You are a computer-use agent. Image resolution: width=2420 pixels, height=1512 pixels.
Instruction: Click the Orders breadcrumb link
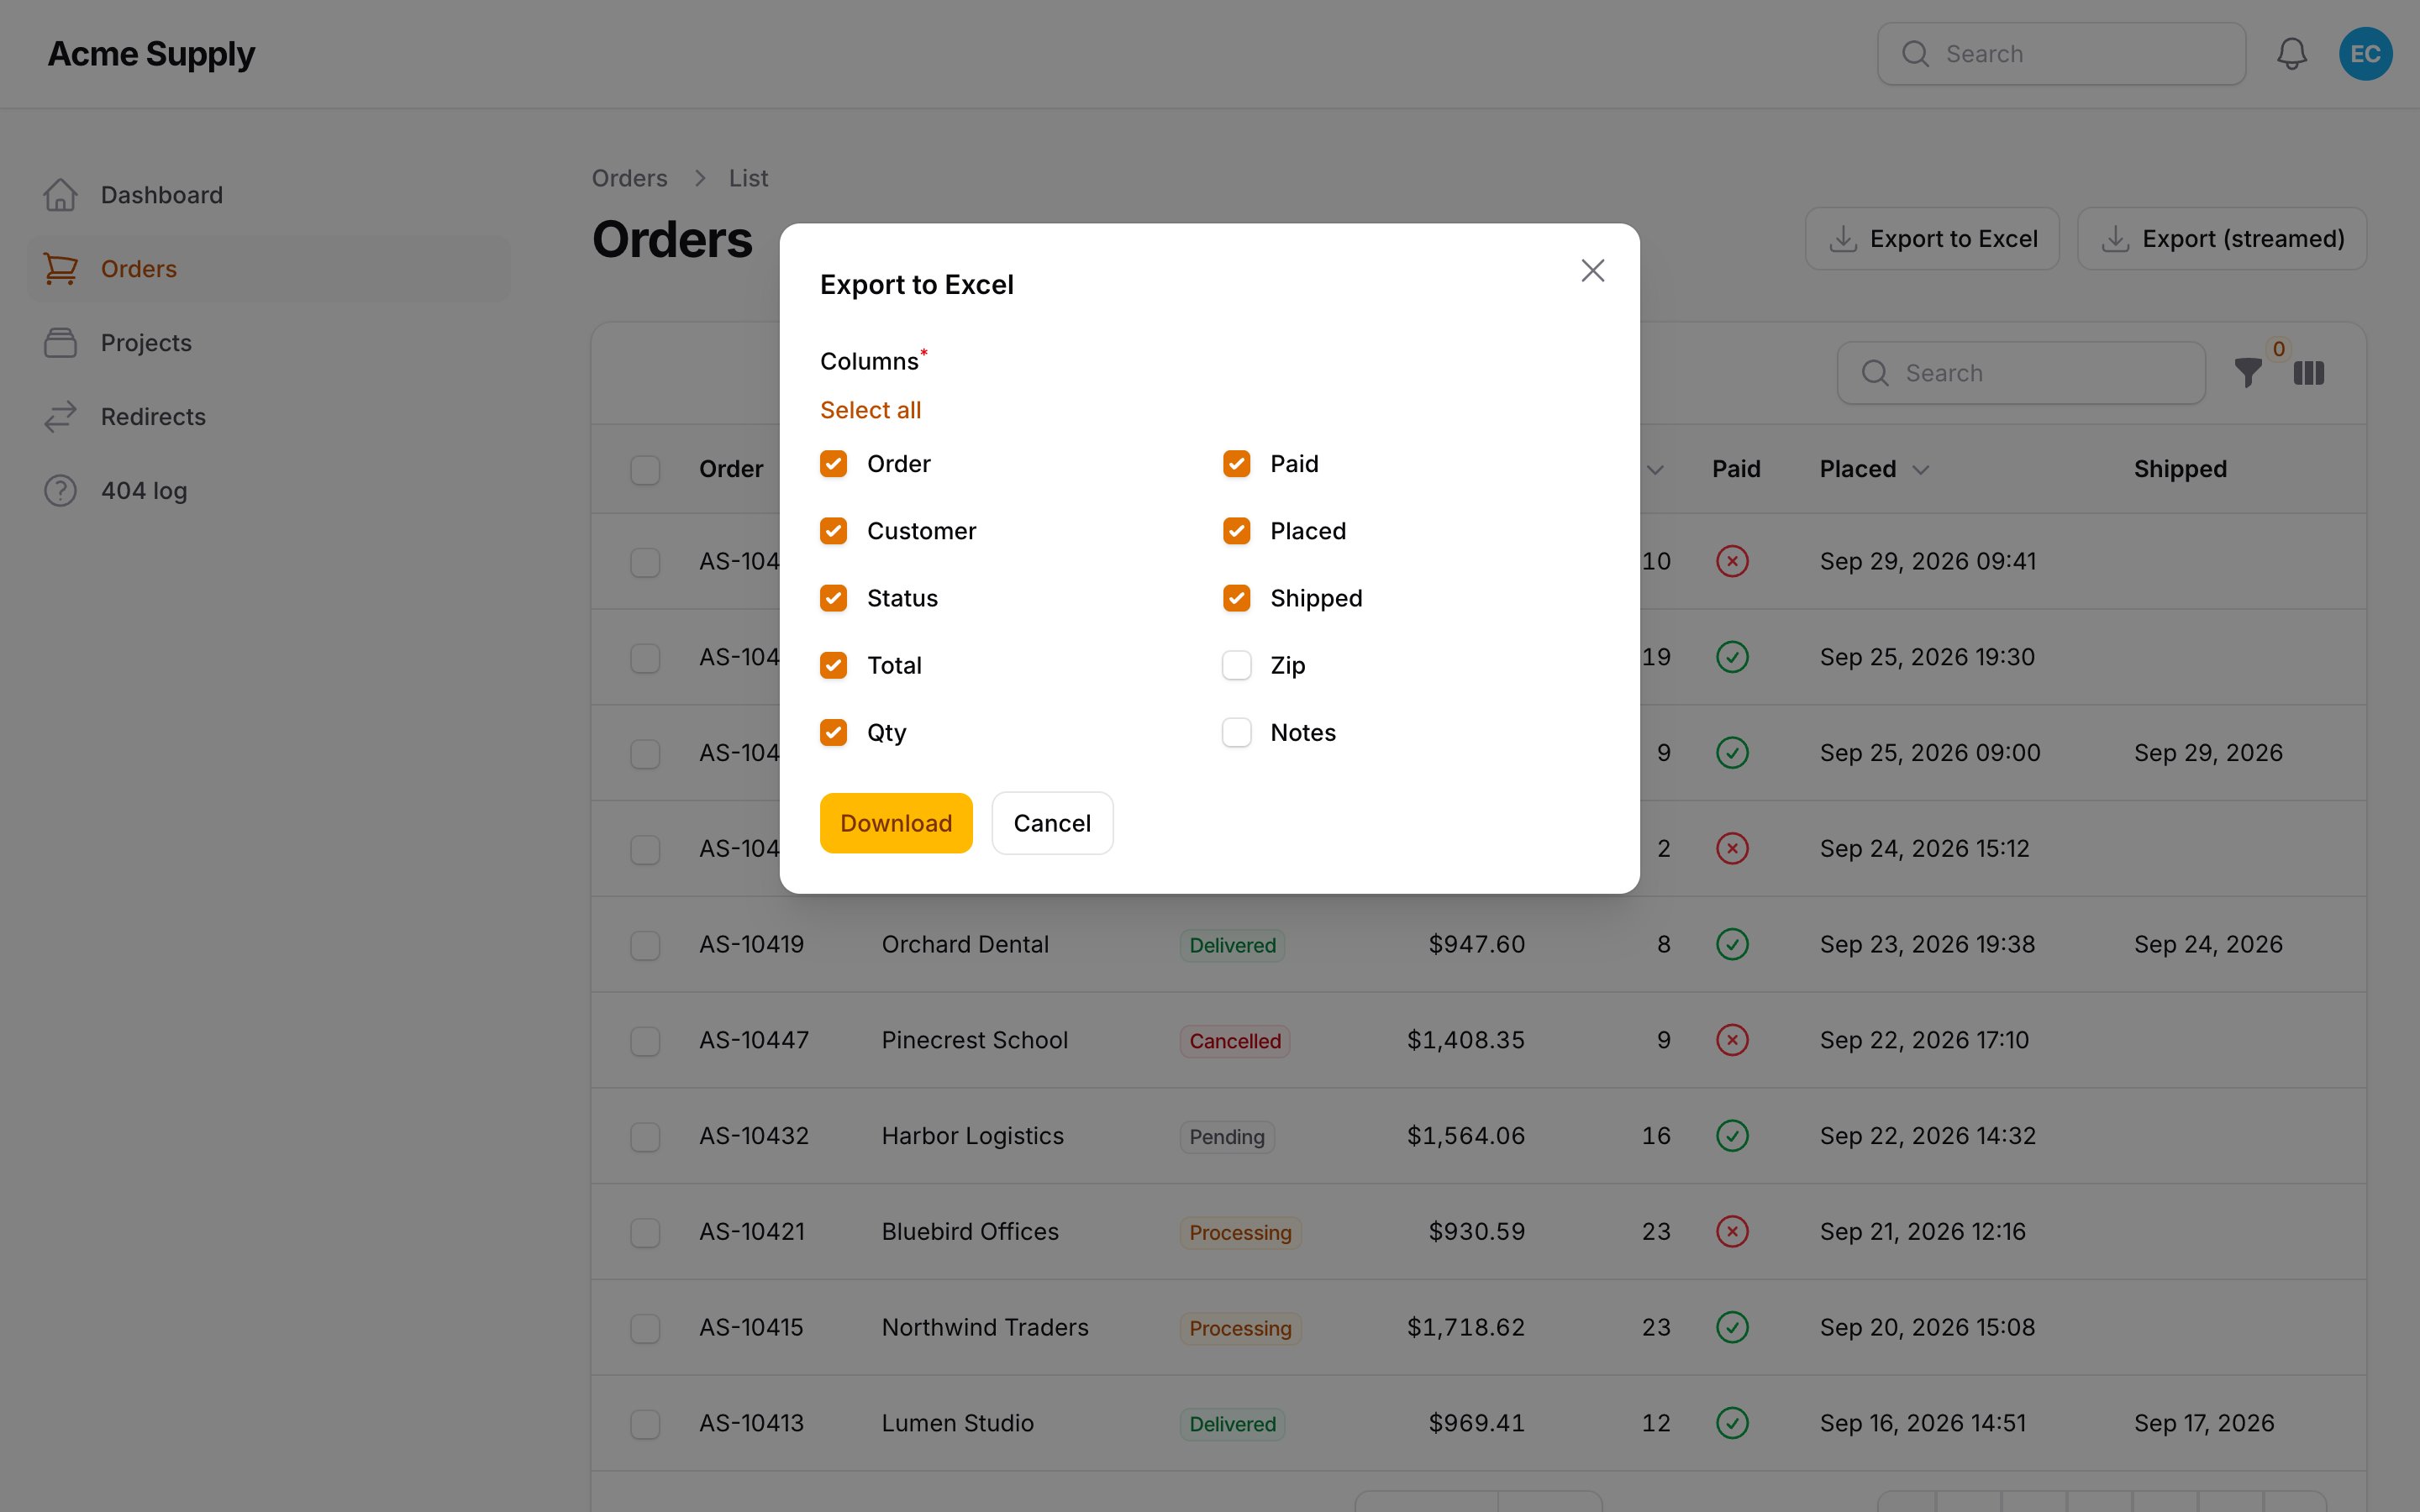[629, 178]
